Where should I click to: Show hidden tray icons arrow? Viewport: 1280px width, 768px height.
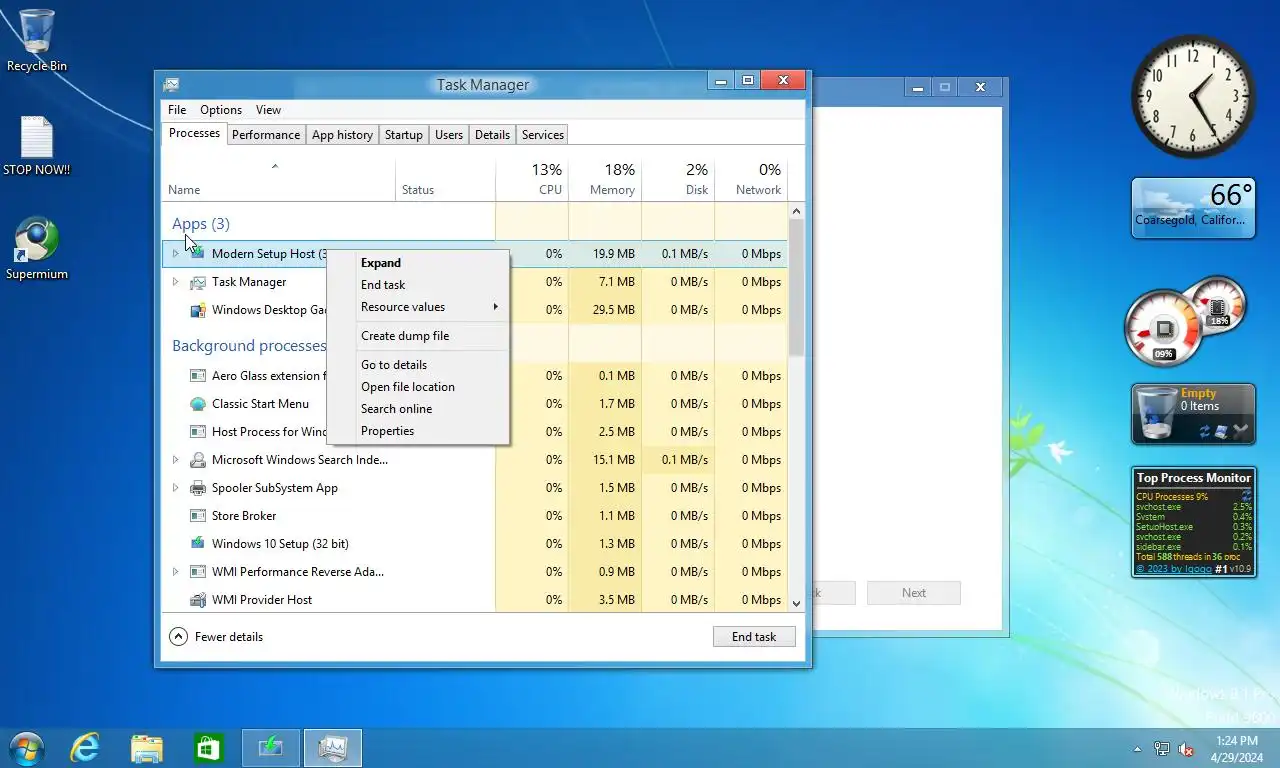tap(1137, 749)
